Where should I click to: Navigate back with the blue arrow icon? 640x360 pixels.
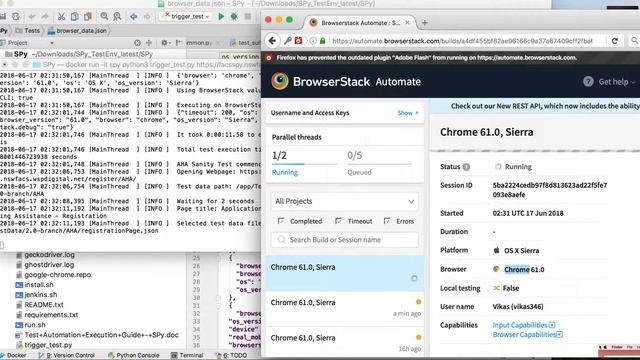click(x=133, y=16)
